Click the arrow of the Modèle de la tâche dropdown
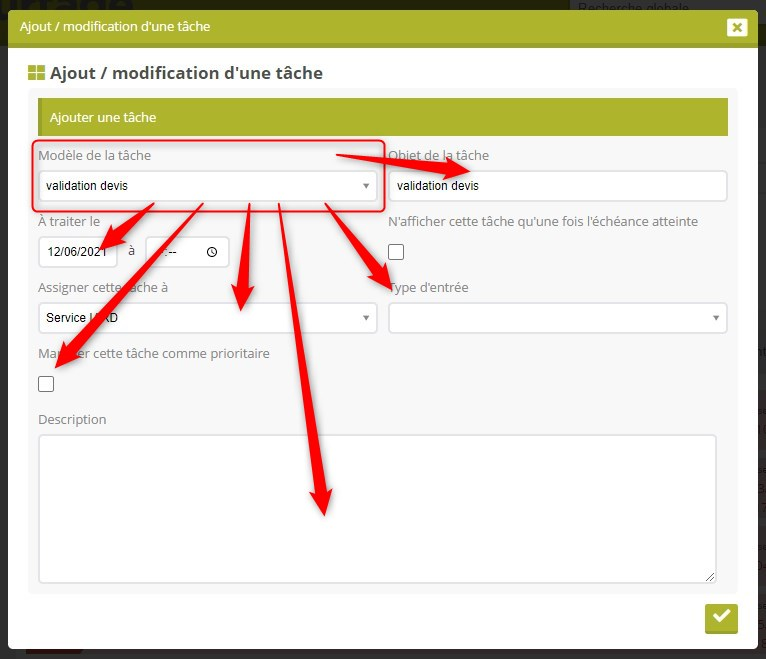766x659 pixels. click(x=366, y=185)
